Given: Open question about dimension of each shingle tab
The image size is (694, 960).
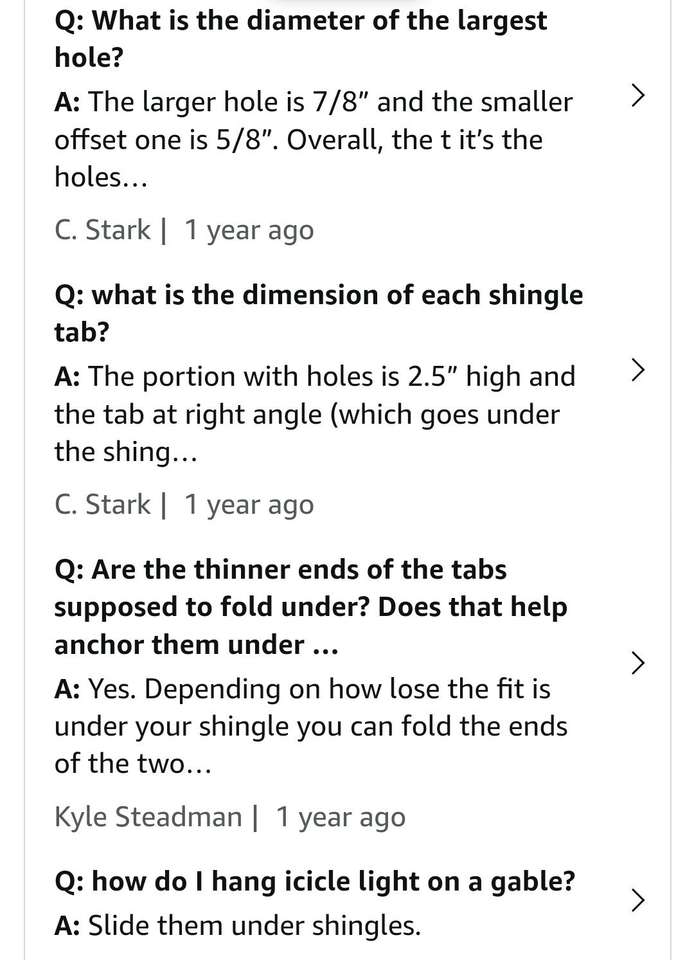Looking at the screenshot, I should pyautogui.click(x=318, y=313).
